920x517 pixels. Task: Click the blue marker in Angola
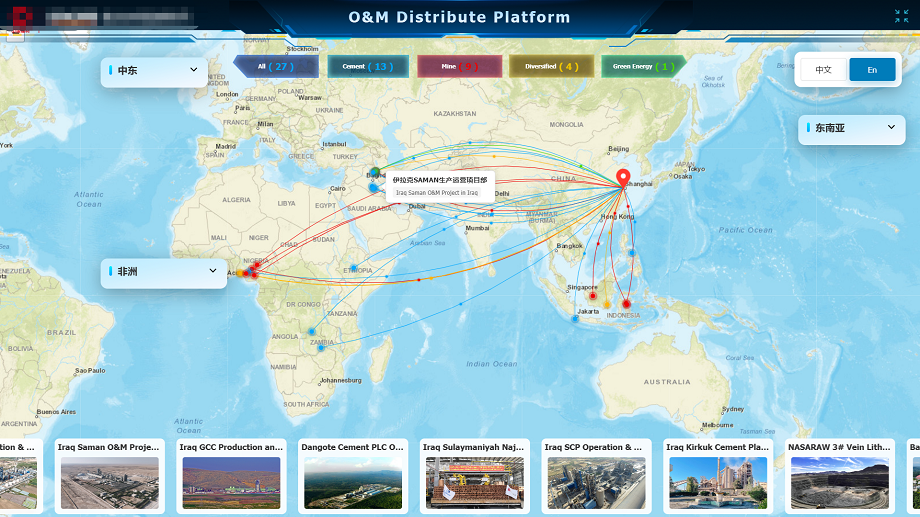(311, 331)
